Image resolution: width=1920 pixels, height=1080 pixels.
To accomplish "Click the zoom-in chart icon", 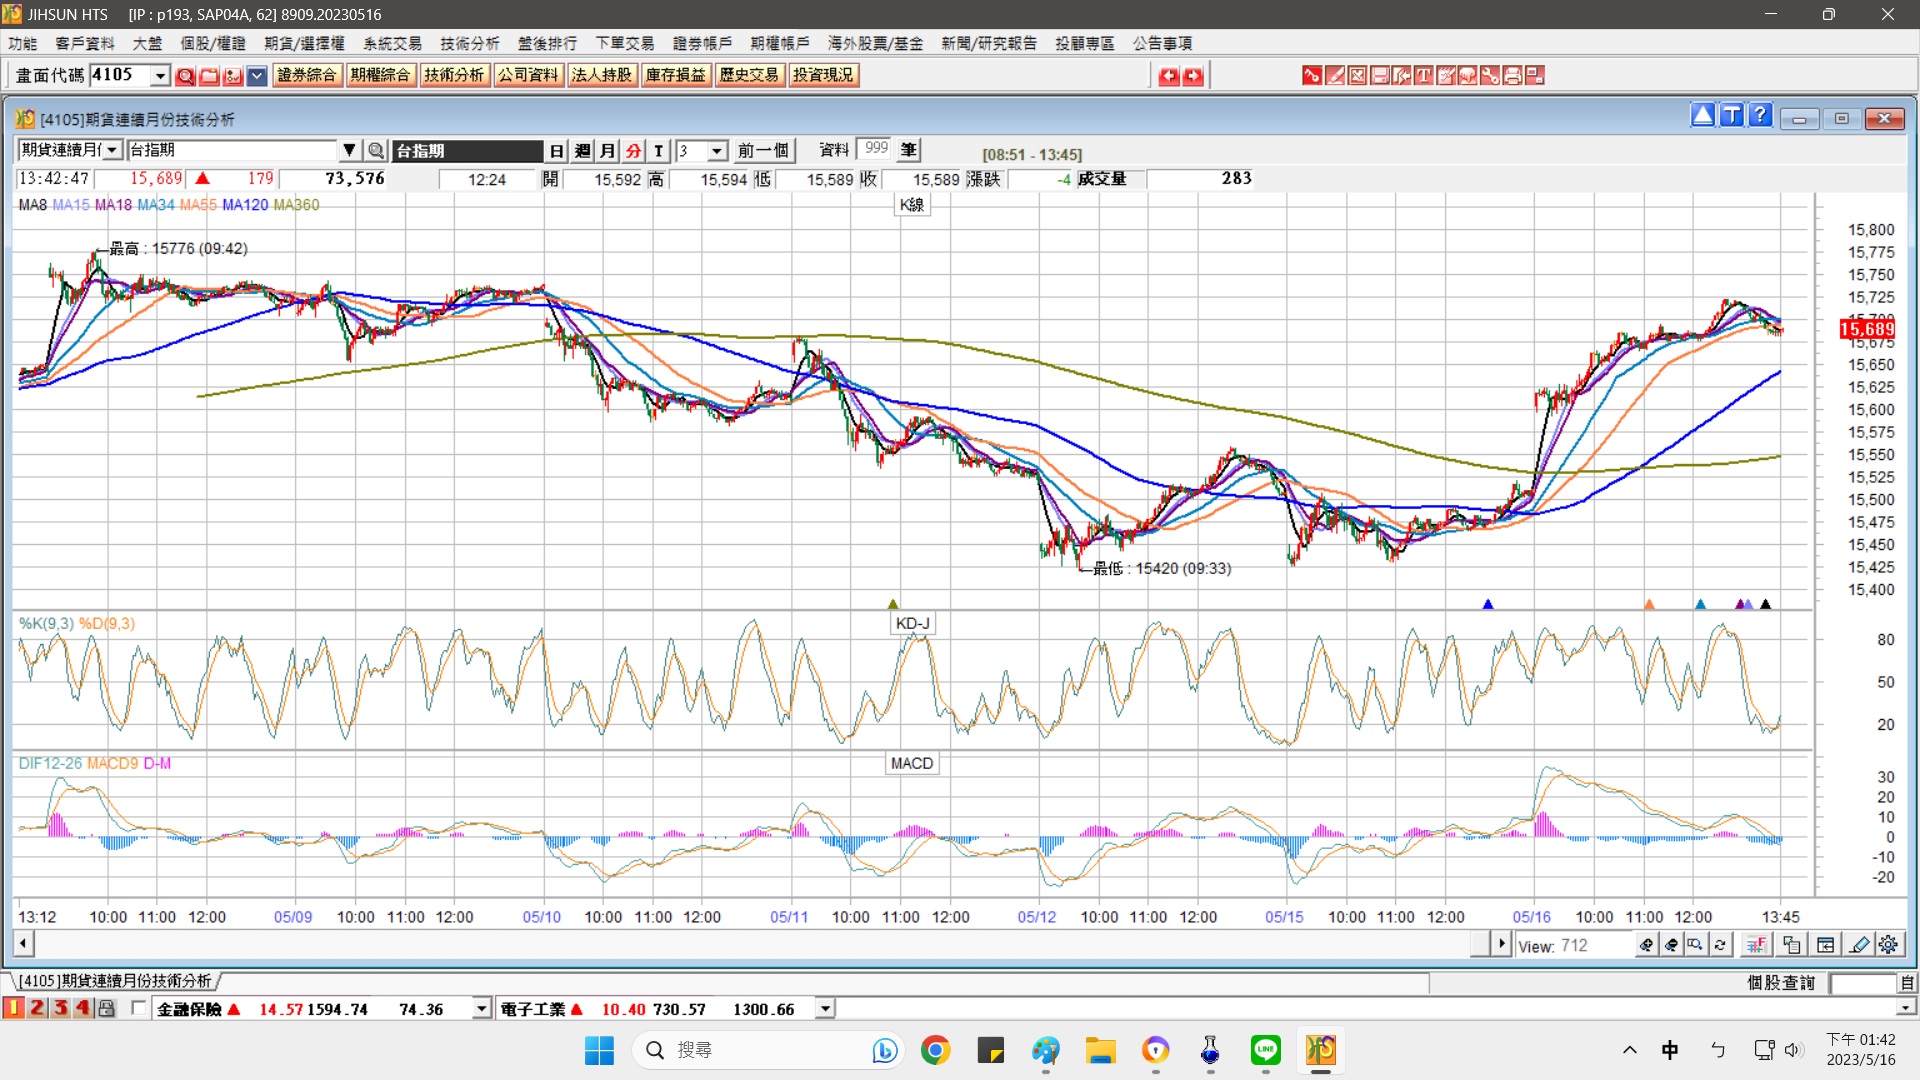I will click(x=1646, y=945).
